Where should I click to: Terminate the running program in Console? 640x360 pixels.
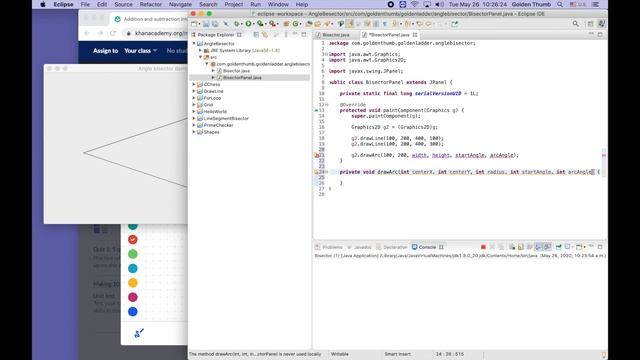[x=483, y=247]
